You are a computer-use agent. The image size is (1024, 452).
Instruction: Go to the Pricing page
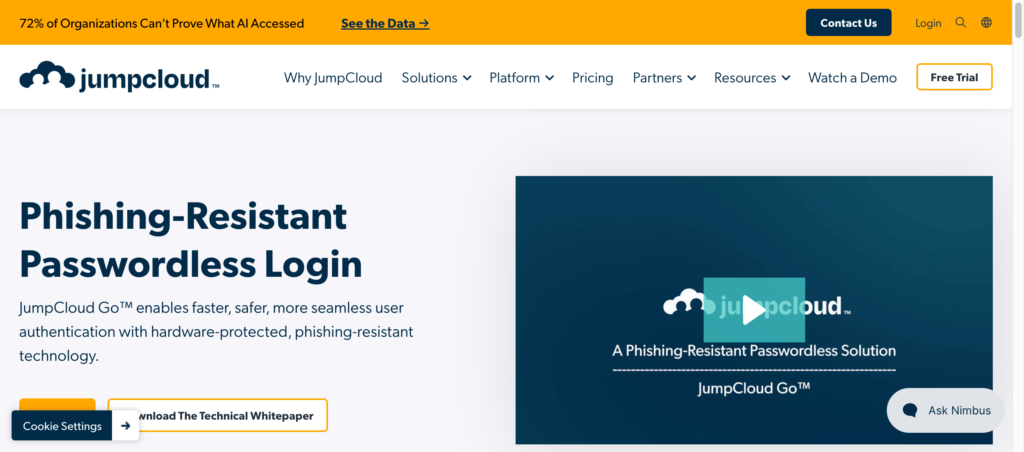pyautogui.click(x=592, y=78)
